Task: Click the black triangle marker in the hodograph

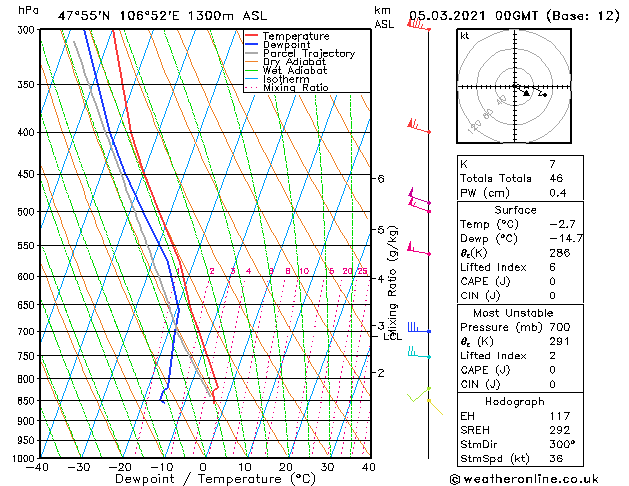Action: (x=526, y=93)
